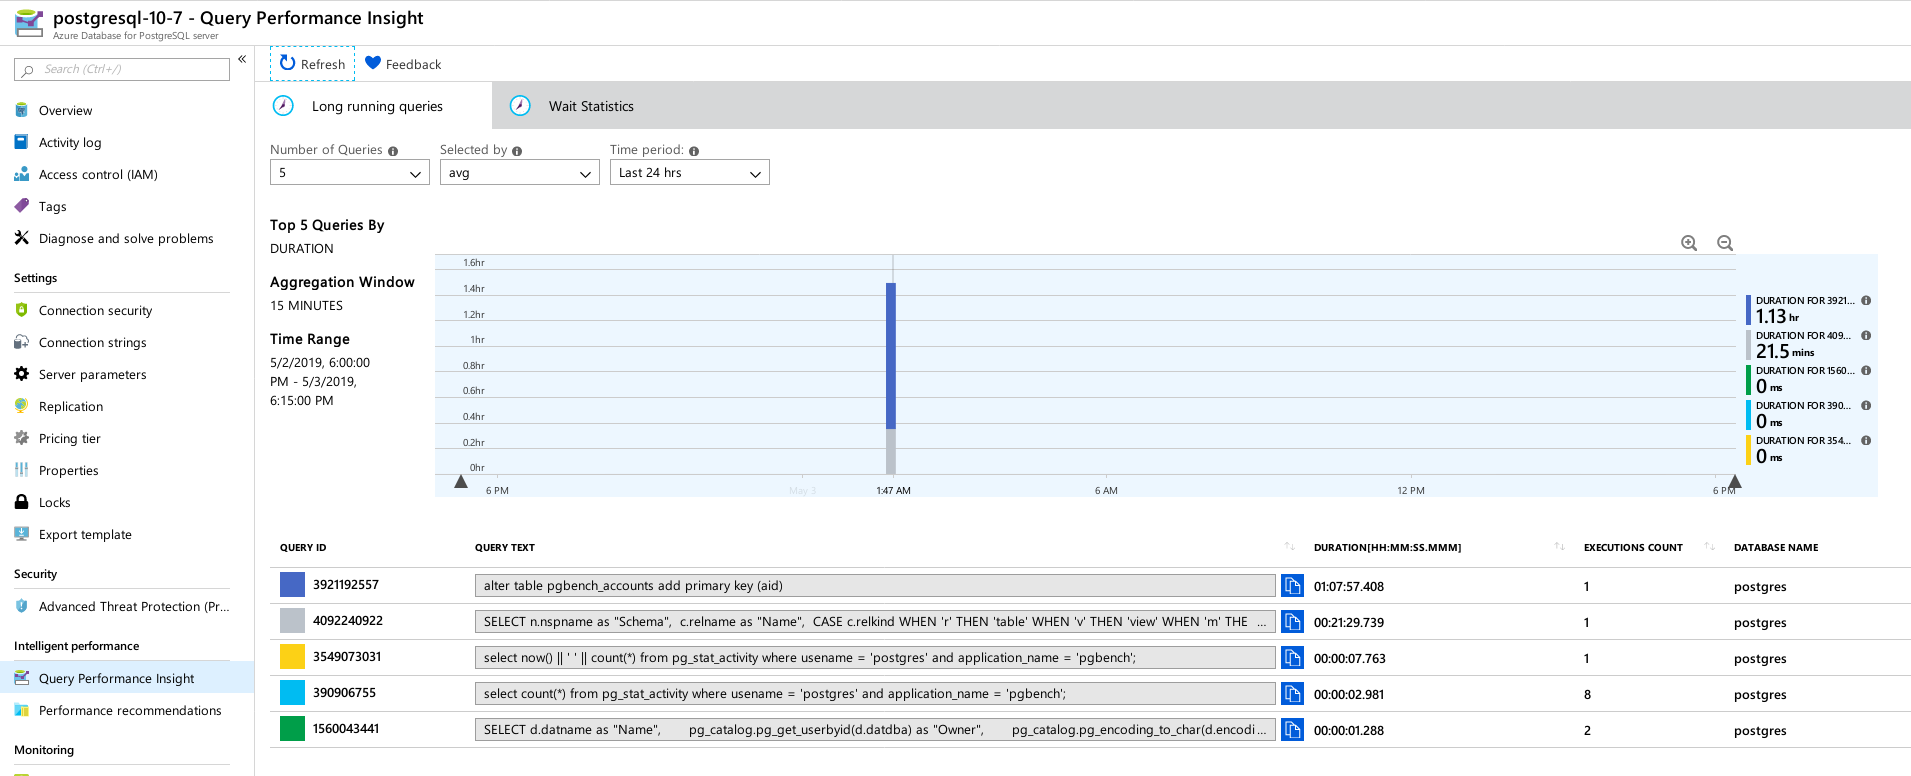Zoom in on the chart
This screenshot has height=776, width=1911.
pyautogui.click(x=1689, y=243)
